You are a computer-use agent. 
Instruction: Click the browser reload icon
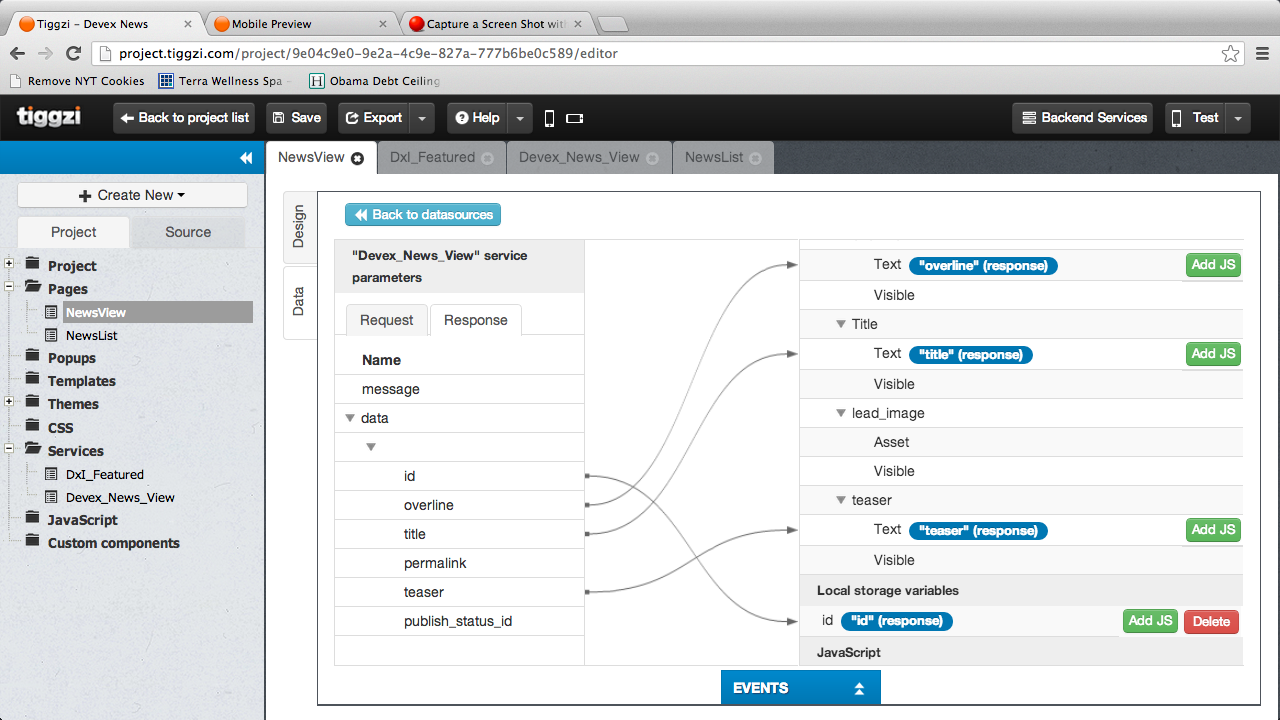pyautogui.click(x=73, y=54)
